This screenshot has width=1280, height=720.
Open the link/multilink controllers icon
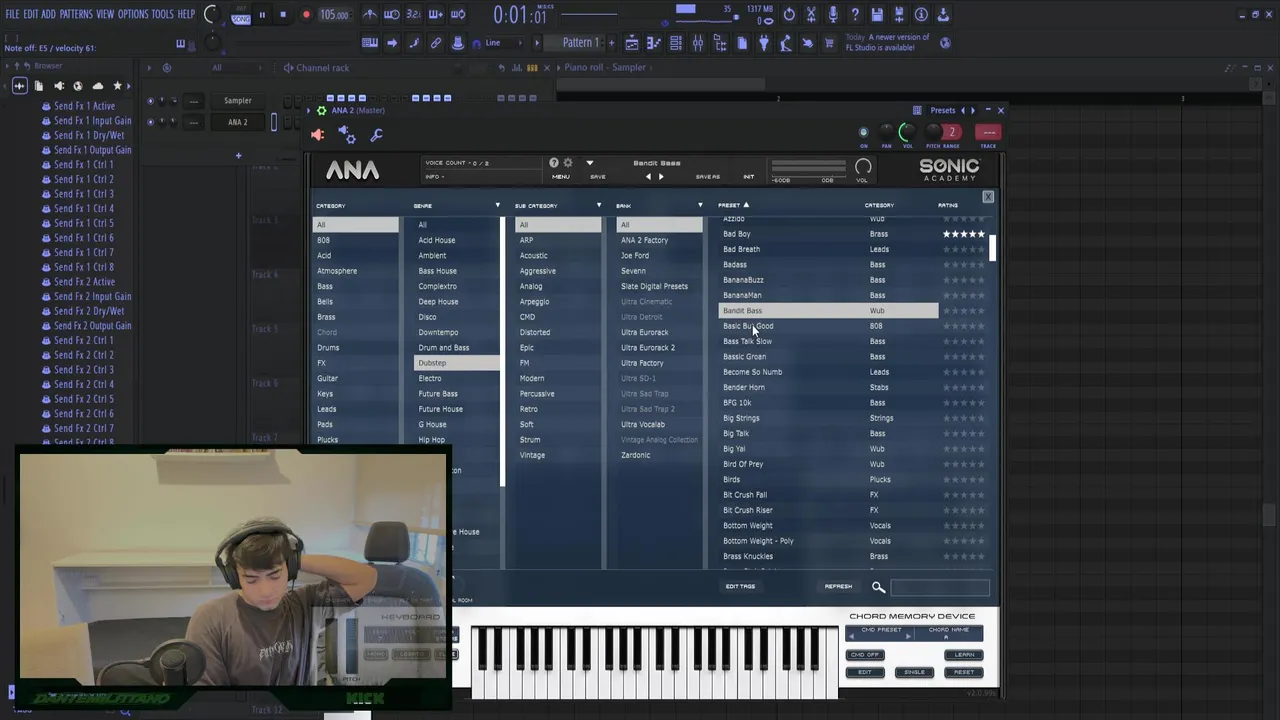(x=436, y=43)
